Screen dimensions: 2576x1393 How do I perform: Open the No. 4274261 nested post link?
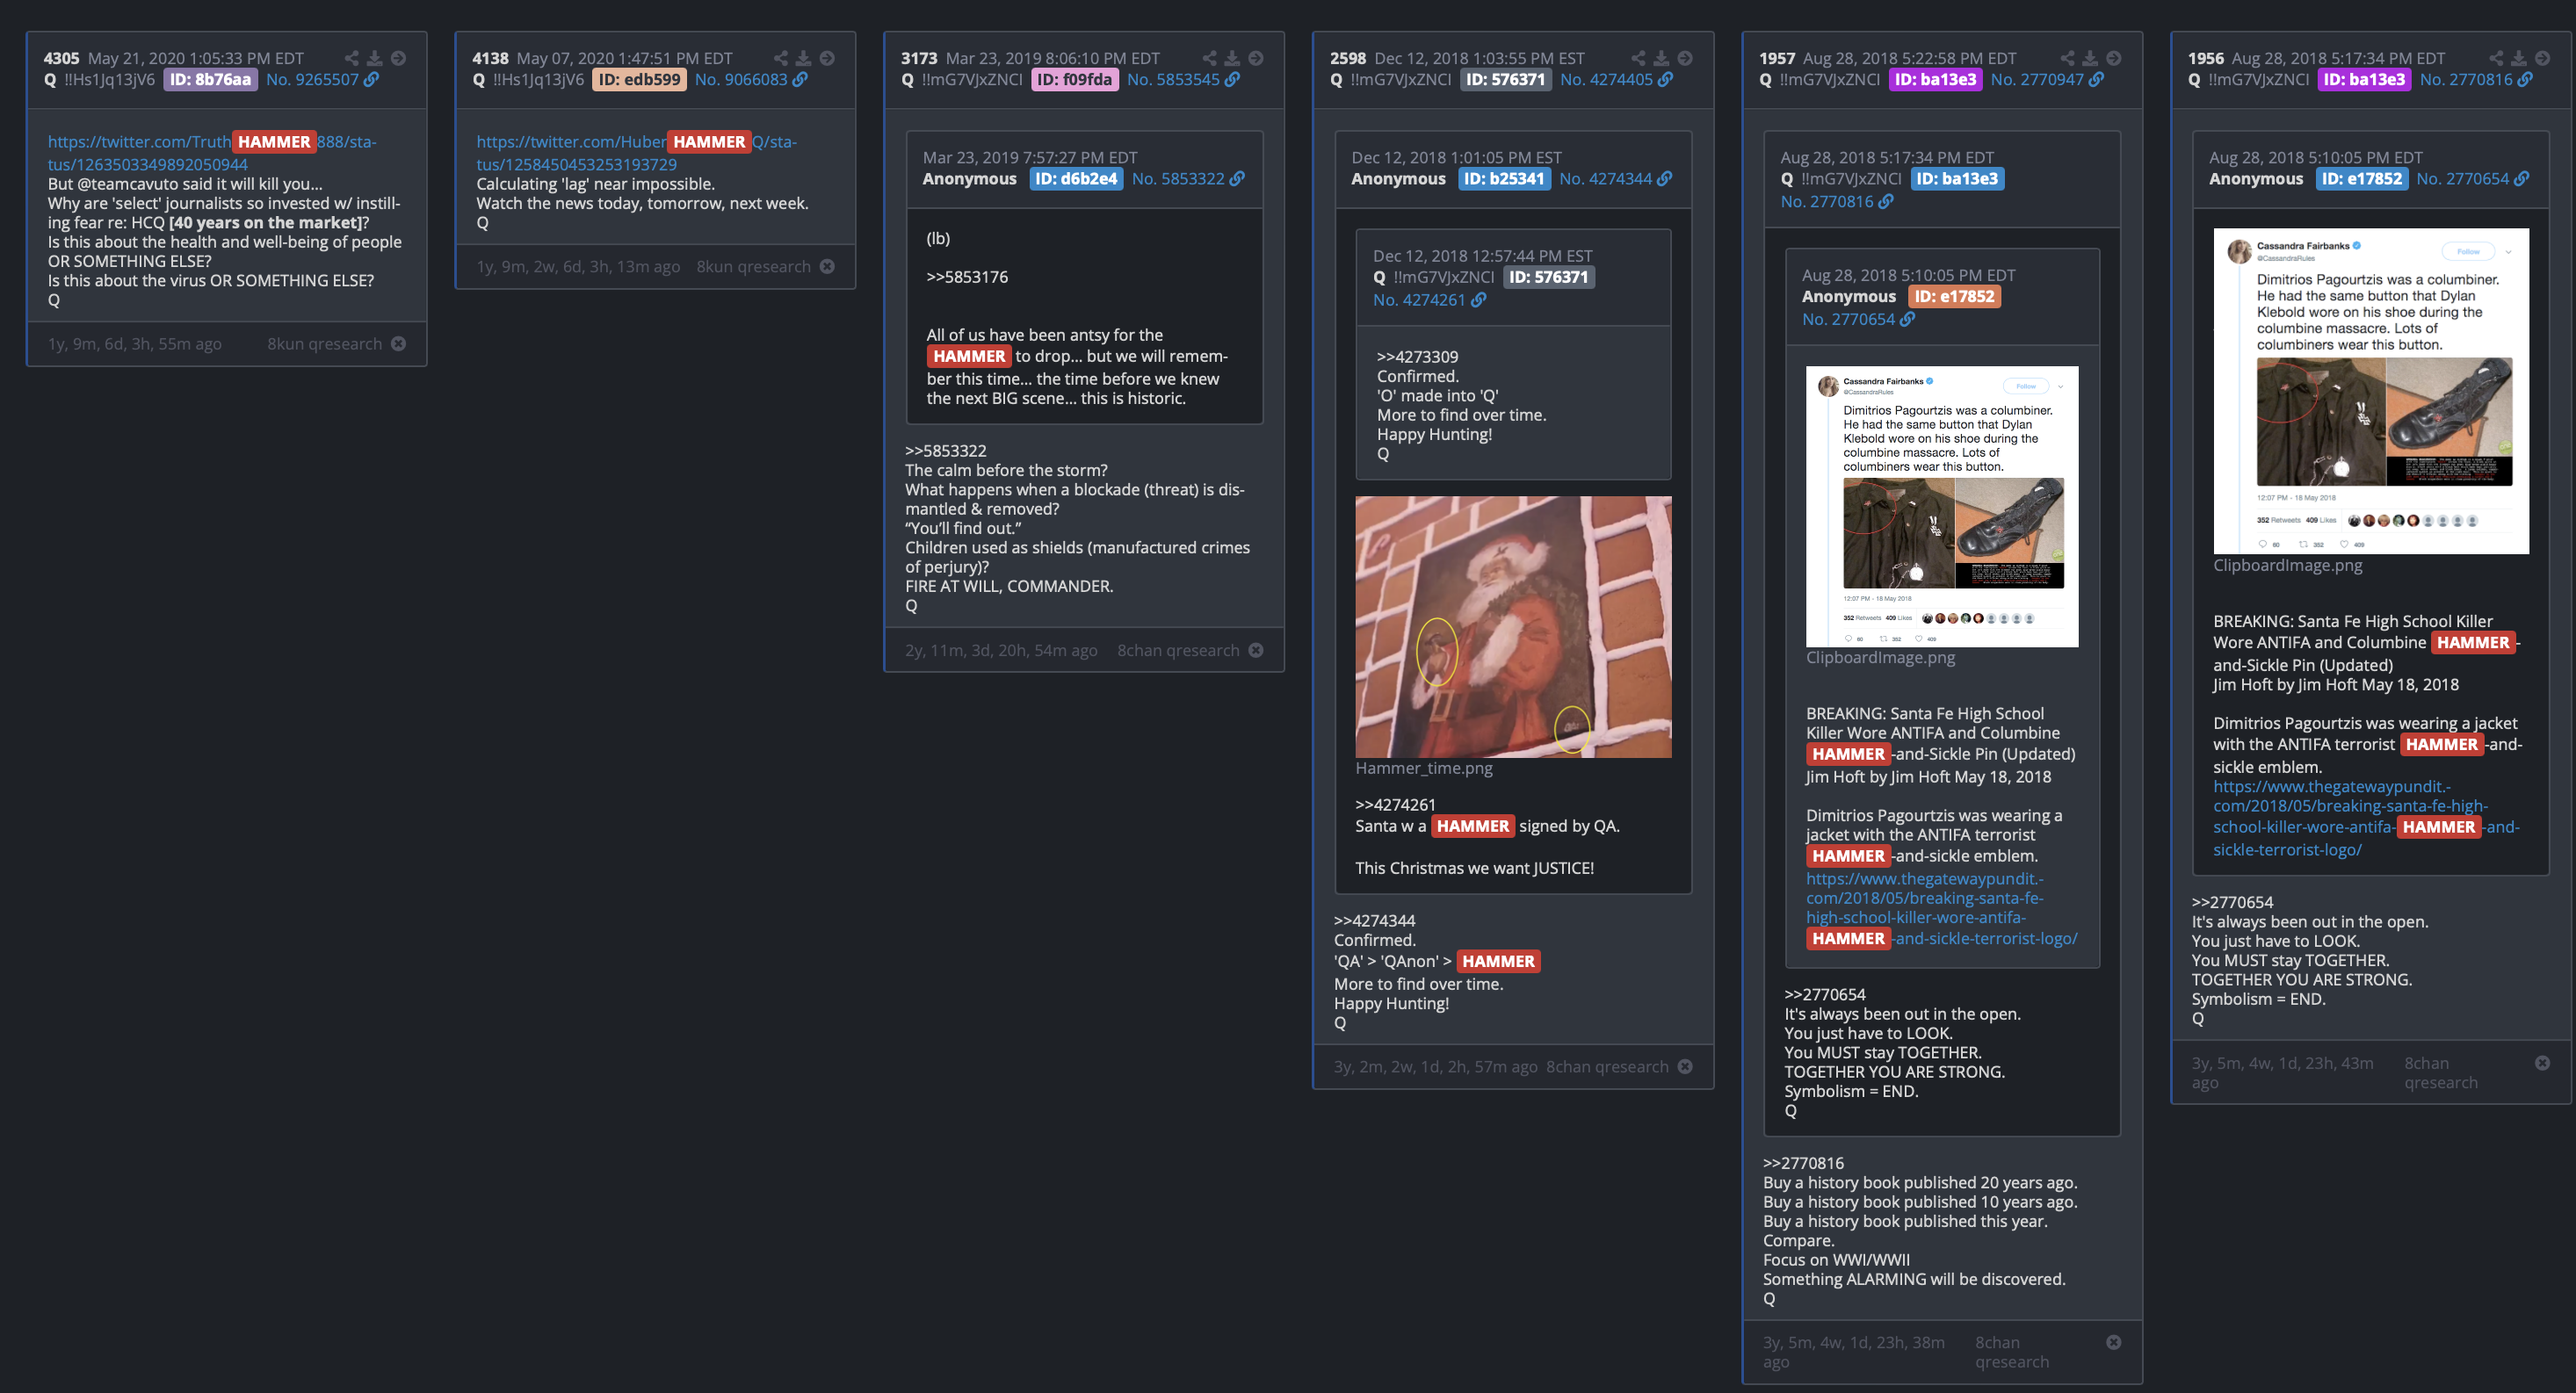tap(1429, 300)
